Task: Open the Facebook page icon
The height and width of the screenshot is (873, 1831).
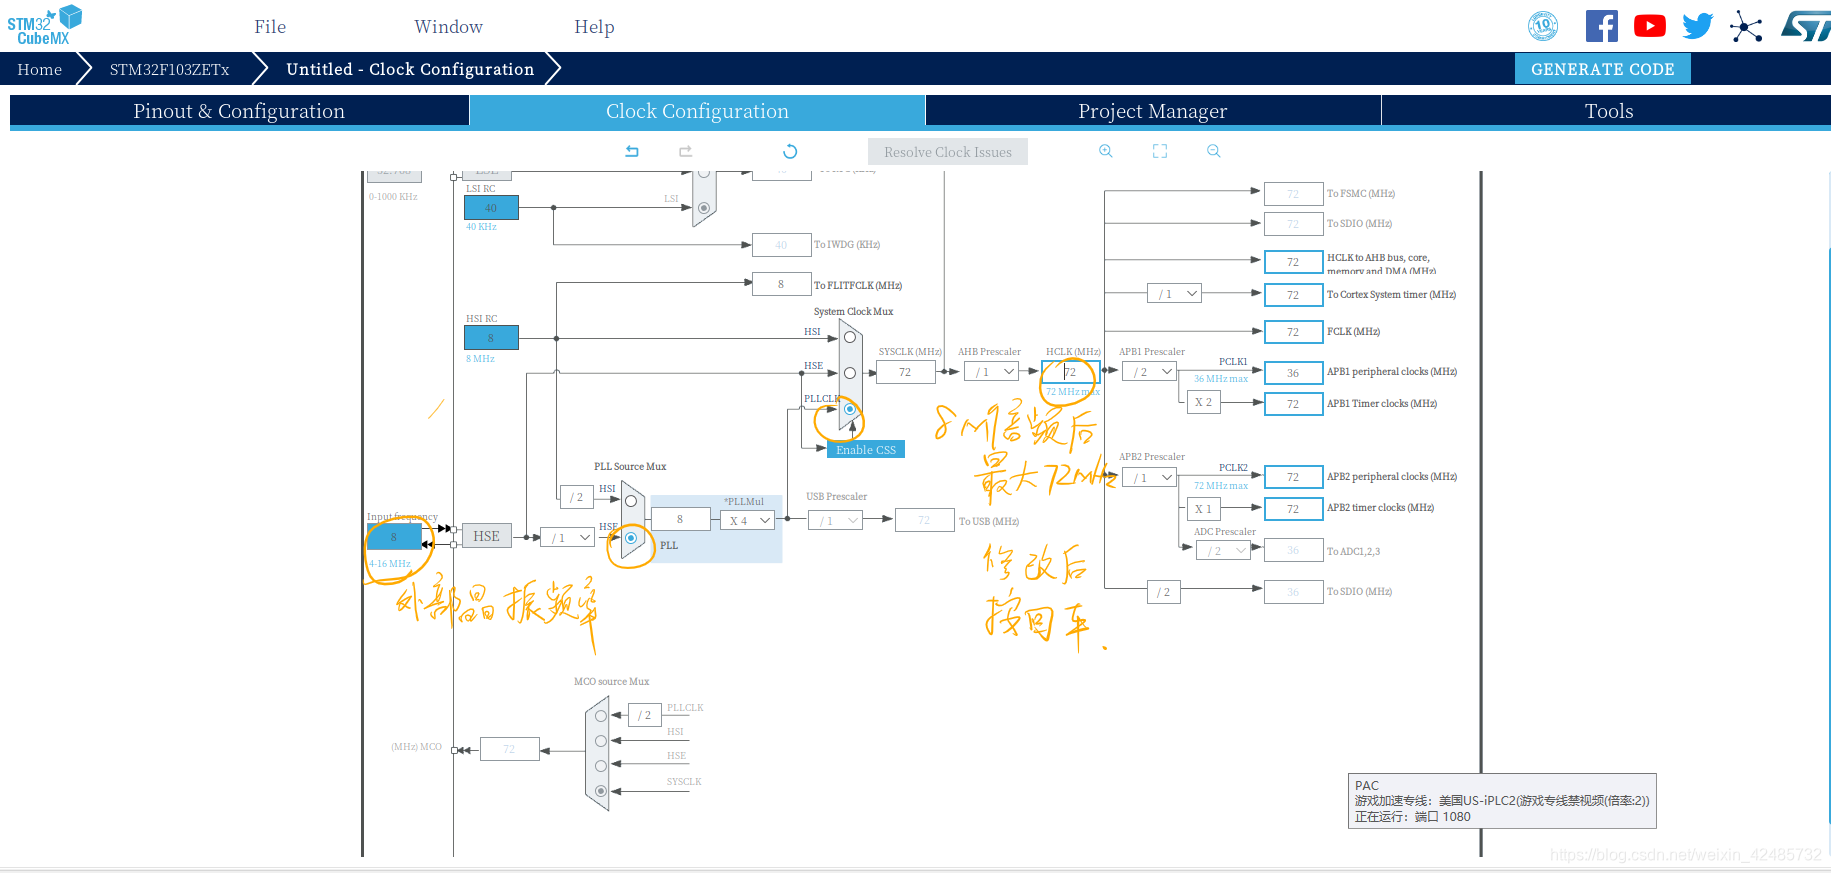Action: pos(1601,26)
